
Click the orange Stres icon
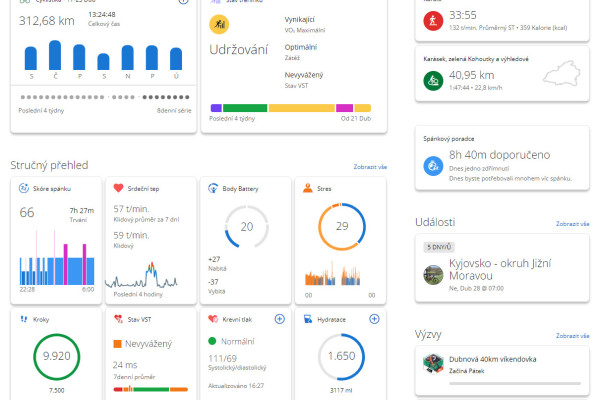[x=308, y=188]
